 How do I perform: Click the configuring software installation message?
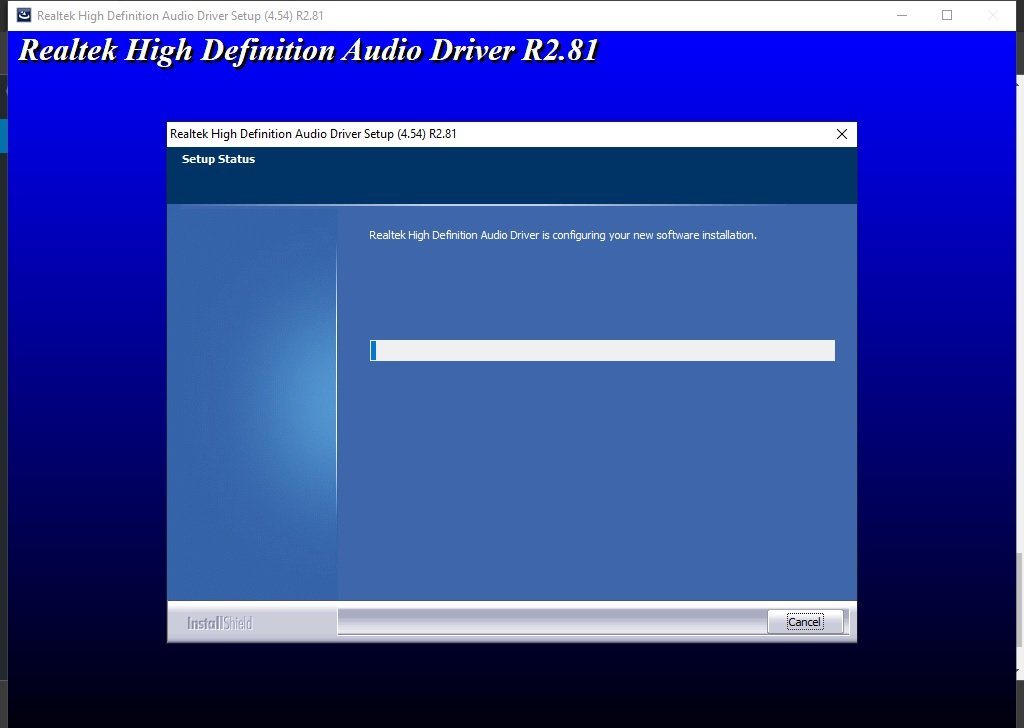[562, 235]
